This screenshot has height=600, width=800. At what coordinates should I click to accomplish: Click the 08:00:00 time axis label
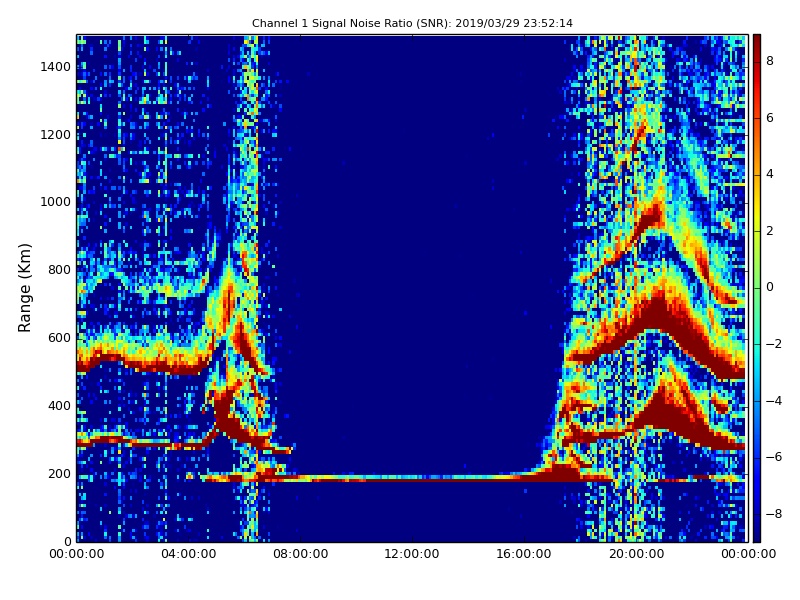pos(301,554)
